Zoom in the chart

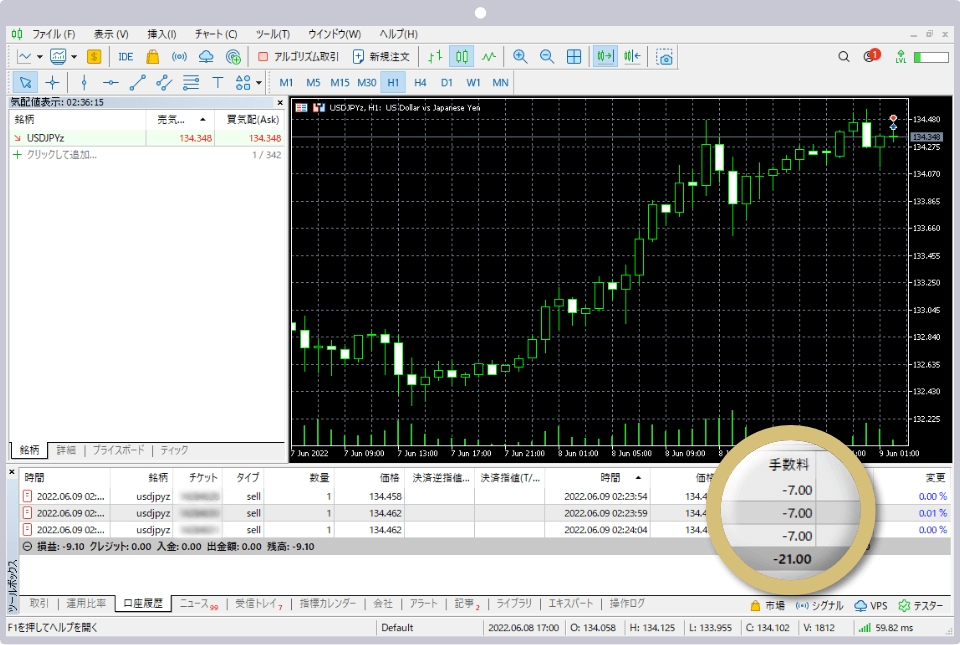tap(520, 57)
